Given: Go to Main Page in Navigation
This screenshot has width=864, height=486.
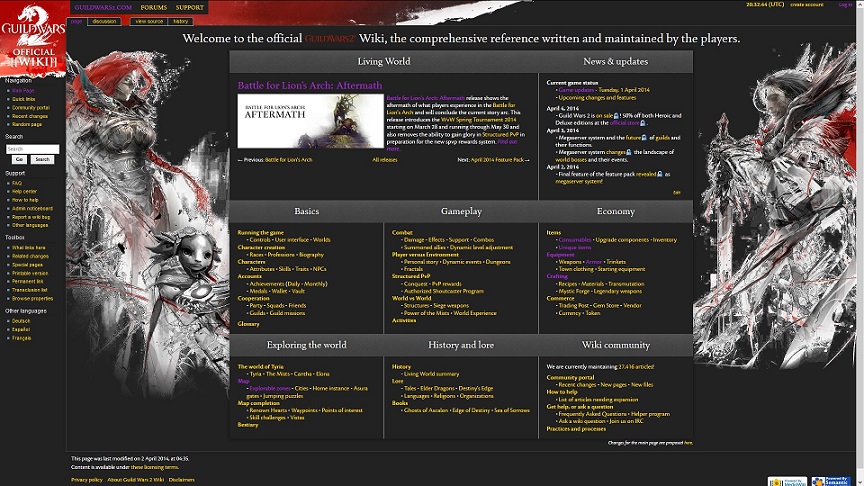Looking at the screenshot, I should click(23, 91).
